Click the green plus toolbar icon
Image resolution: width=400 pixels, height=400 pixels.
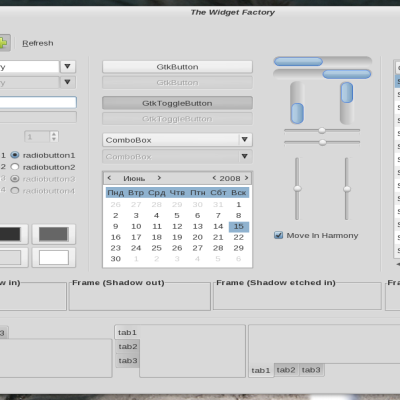(3, 43)
